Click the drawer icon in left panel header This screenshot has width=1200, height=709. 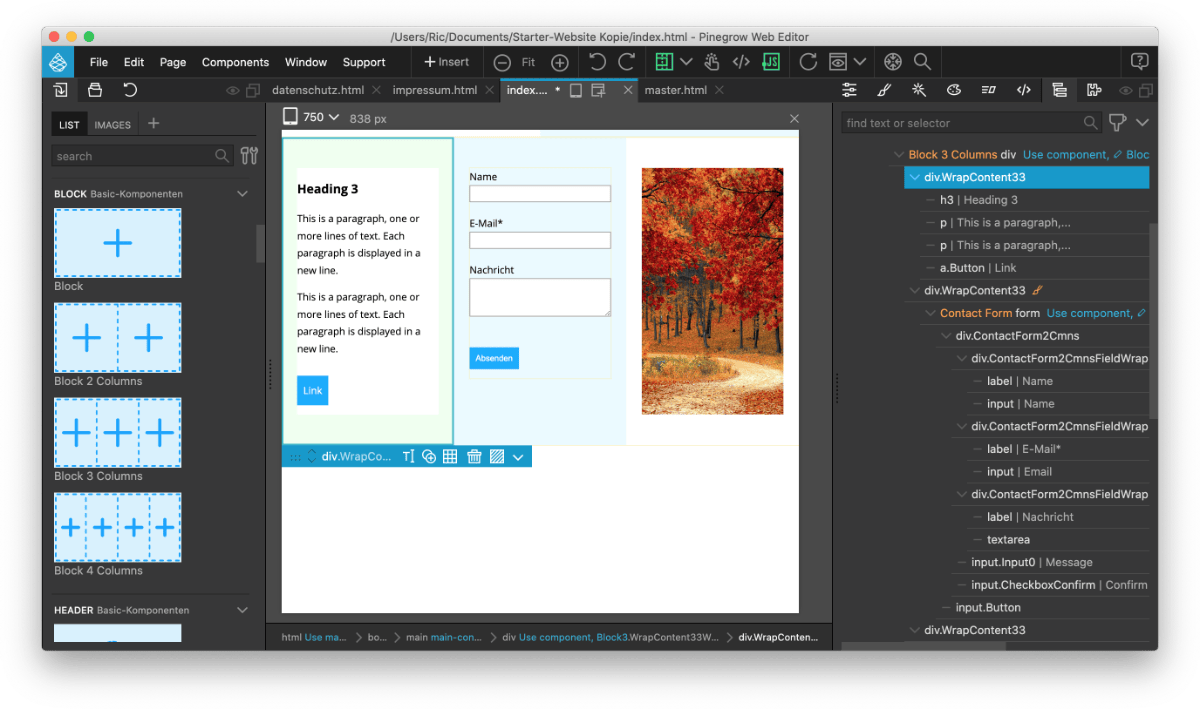(x=95, y=90)
